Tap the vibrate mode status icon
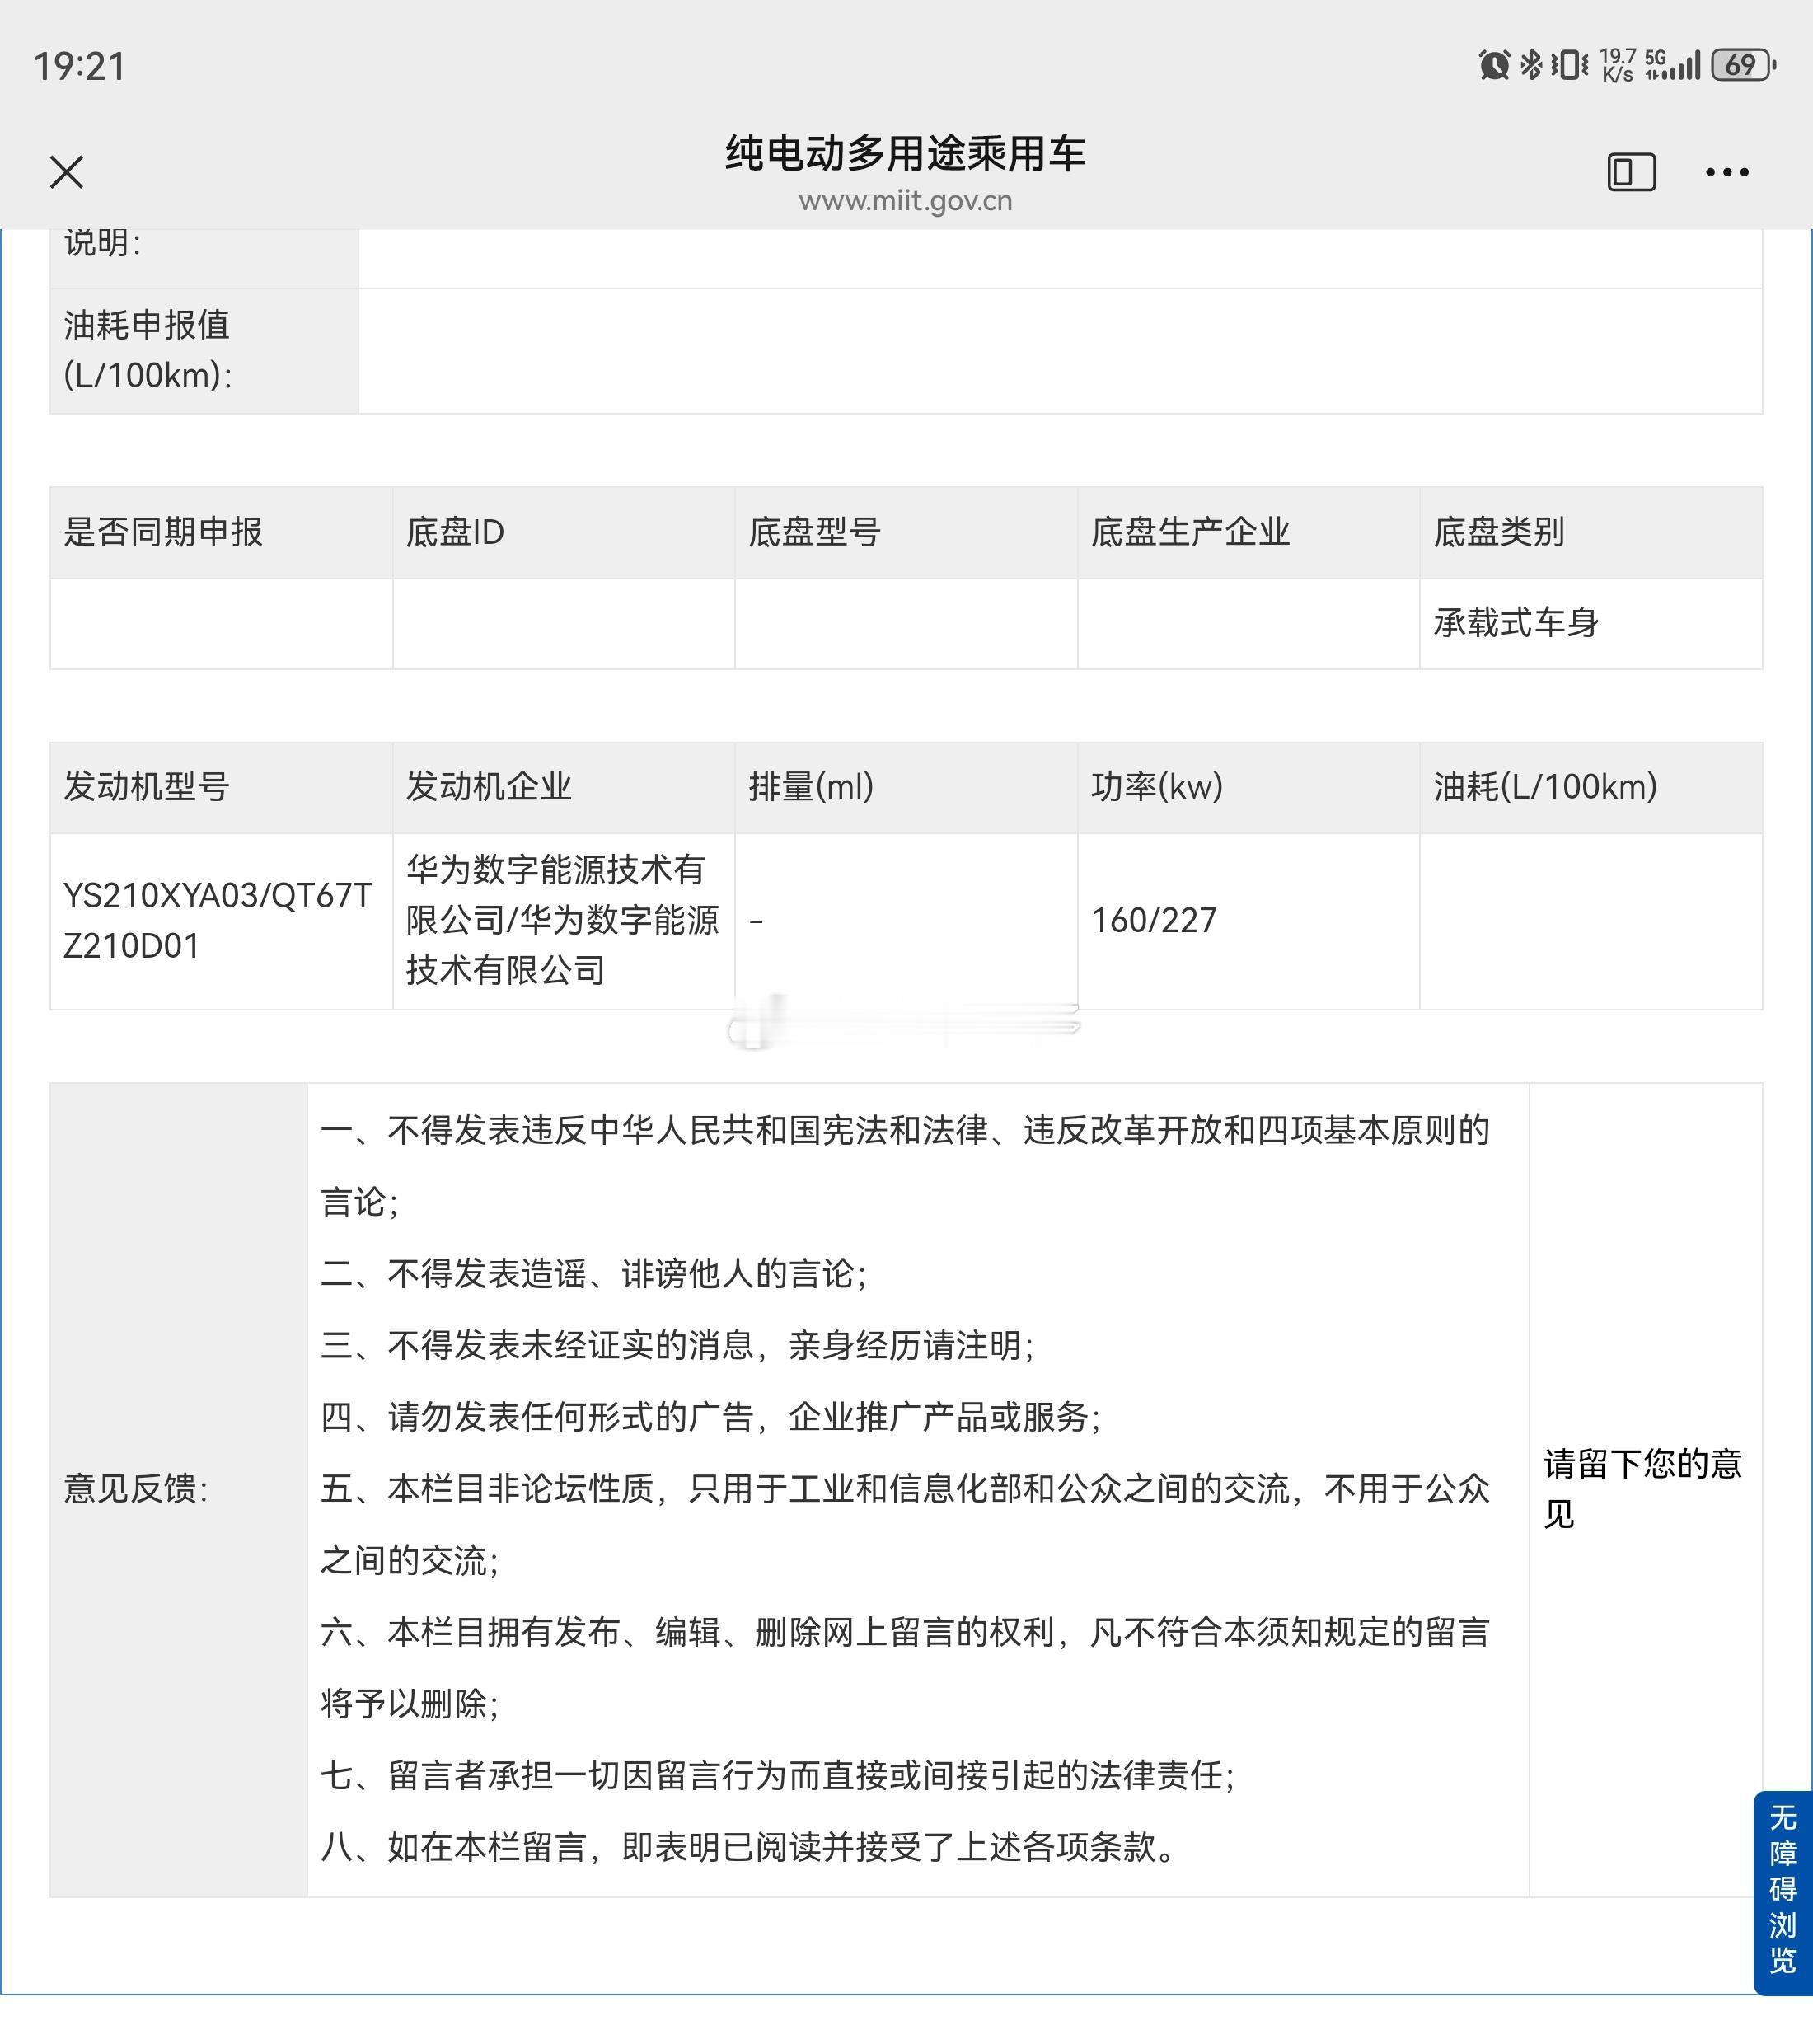Image resolution: width=1813 pixels, height=2044 pixels. pyautogui.click(x=1570, y=65)
